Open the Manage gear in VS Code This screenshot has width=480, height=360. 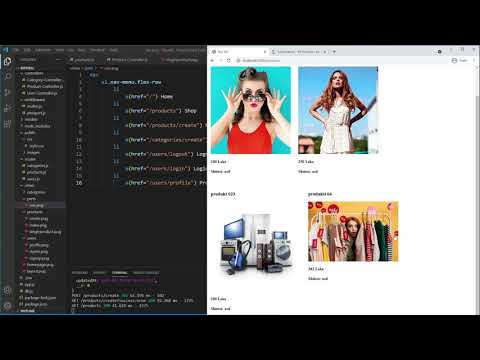tap(7, 305)
